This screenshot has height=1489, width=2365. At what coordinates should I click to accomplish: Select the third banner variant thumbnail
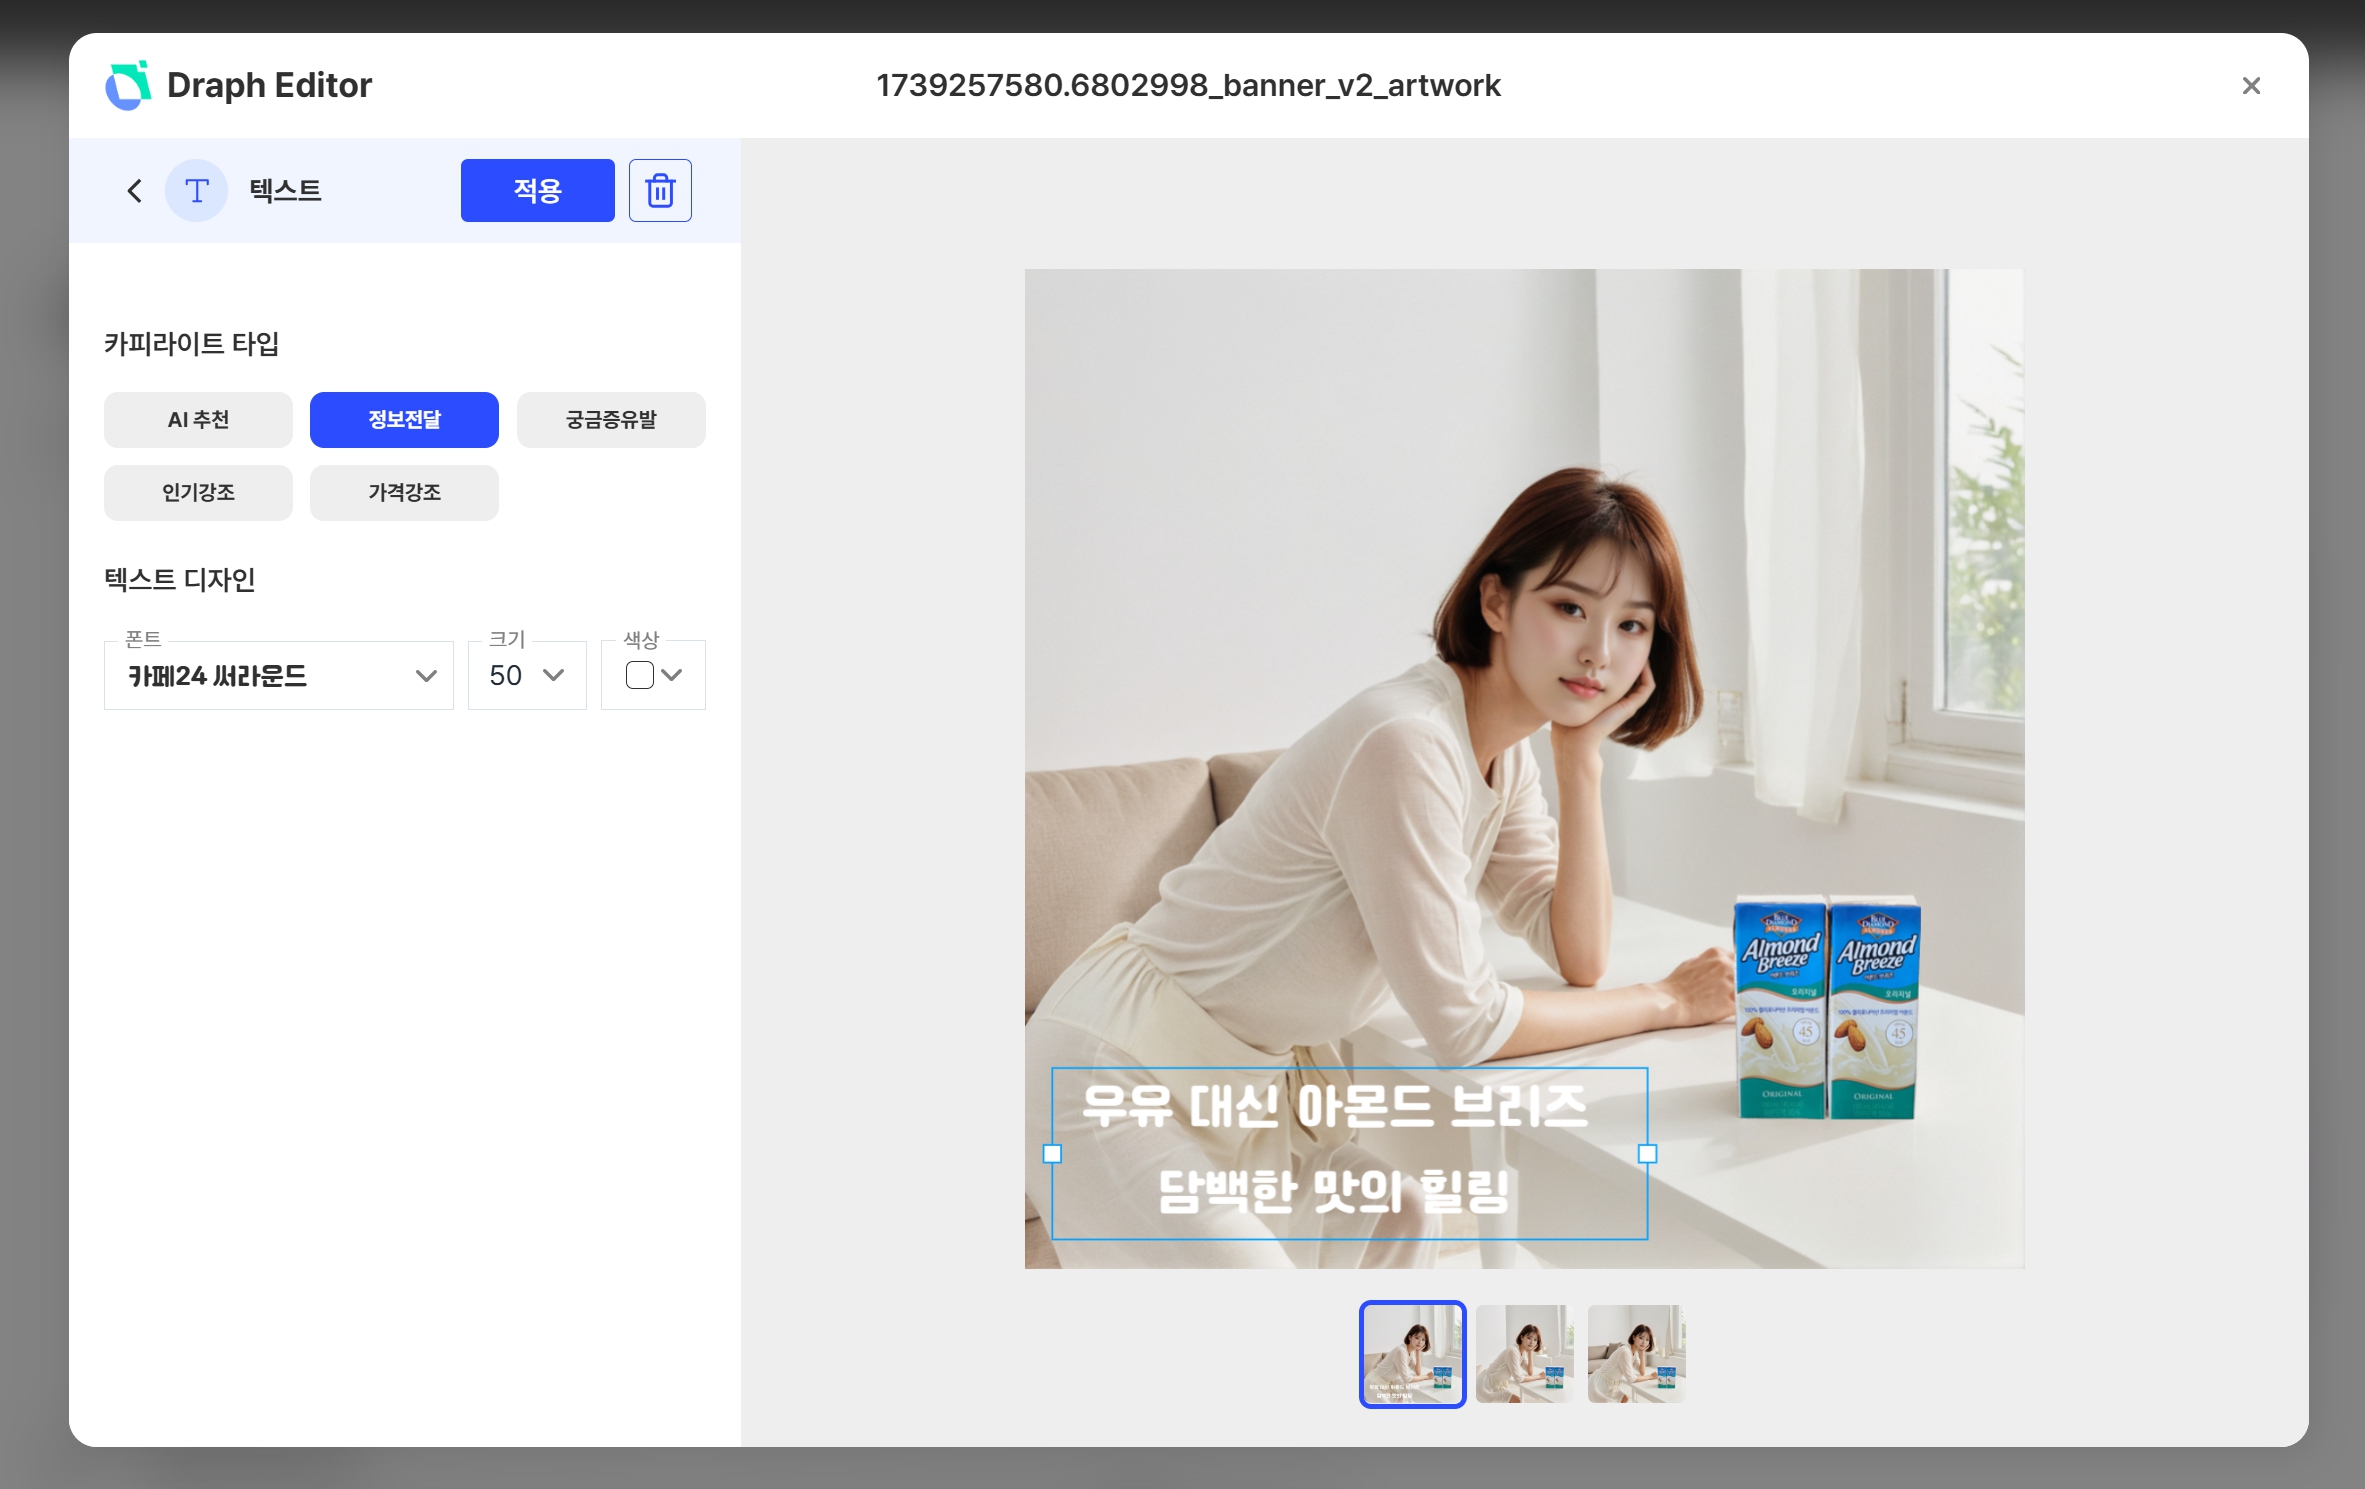(1635, 1354)
